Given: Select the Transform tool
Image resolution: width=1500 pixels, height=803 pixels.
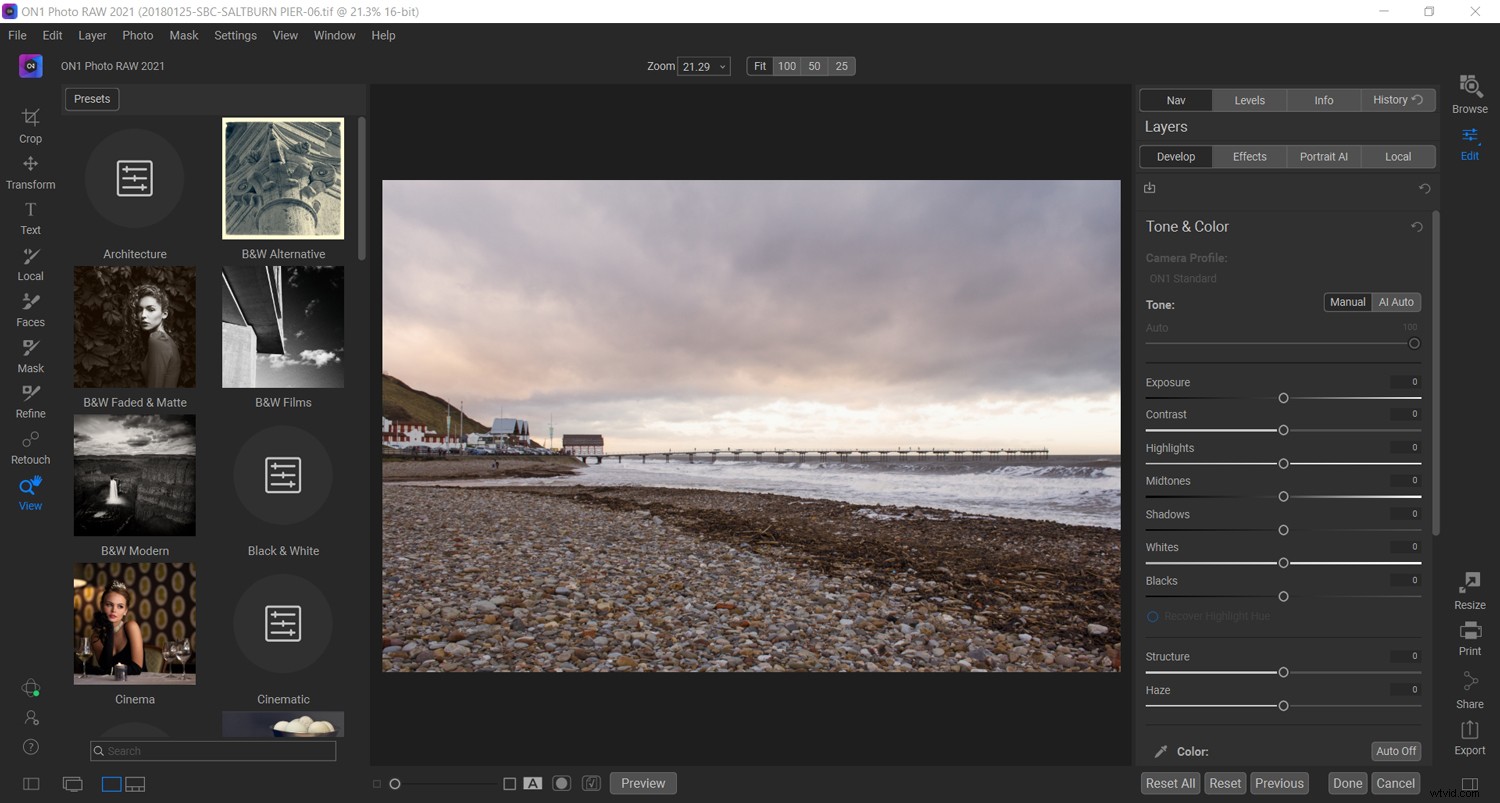Looking at the screenshot, I should point(30,171).
